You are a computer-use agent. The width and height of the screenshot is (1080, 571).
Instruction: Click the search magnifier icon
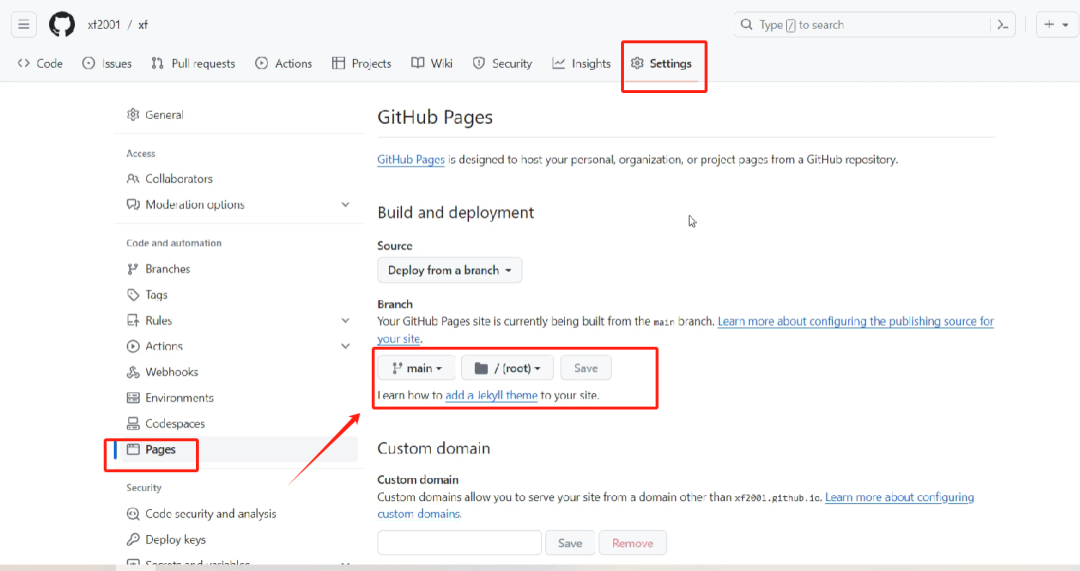[x=747, y=25]
